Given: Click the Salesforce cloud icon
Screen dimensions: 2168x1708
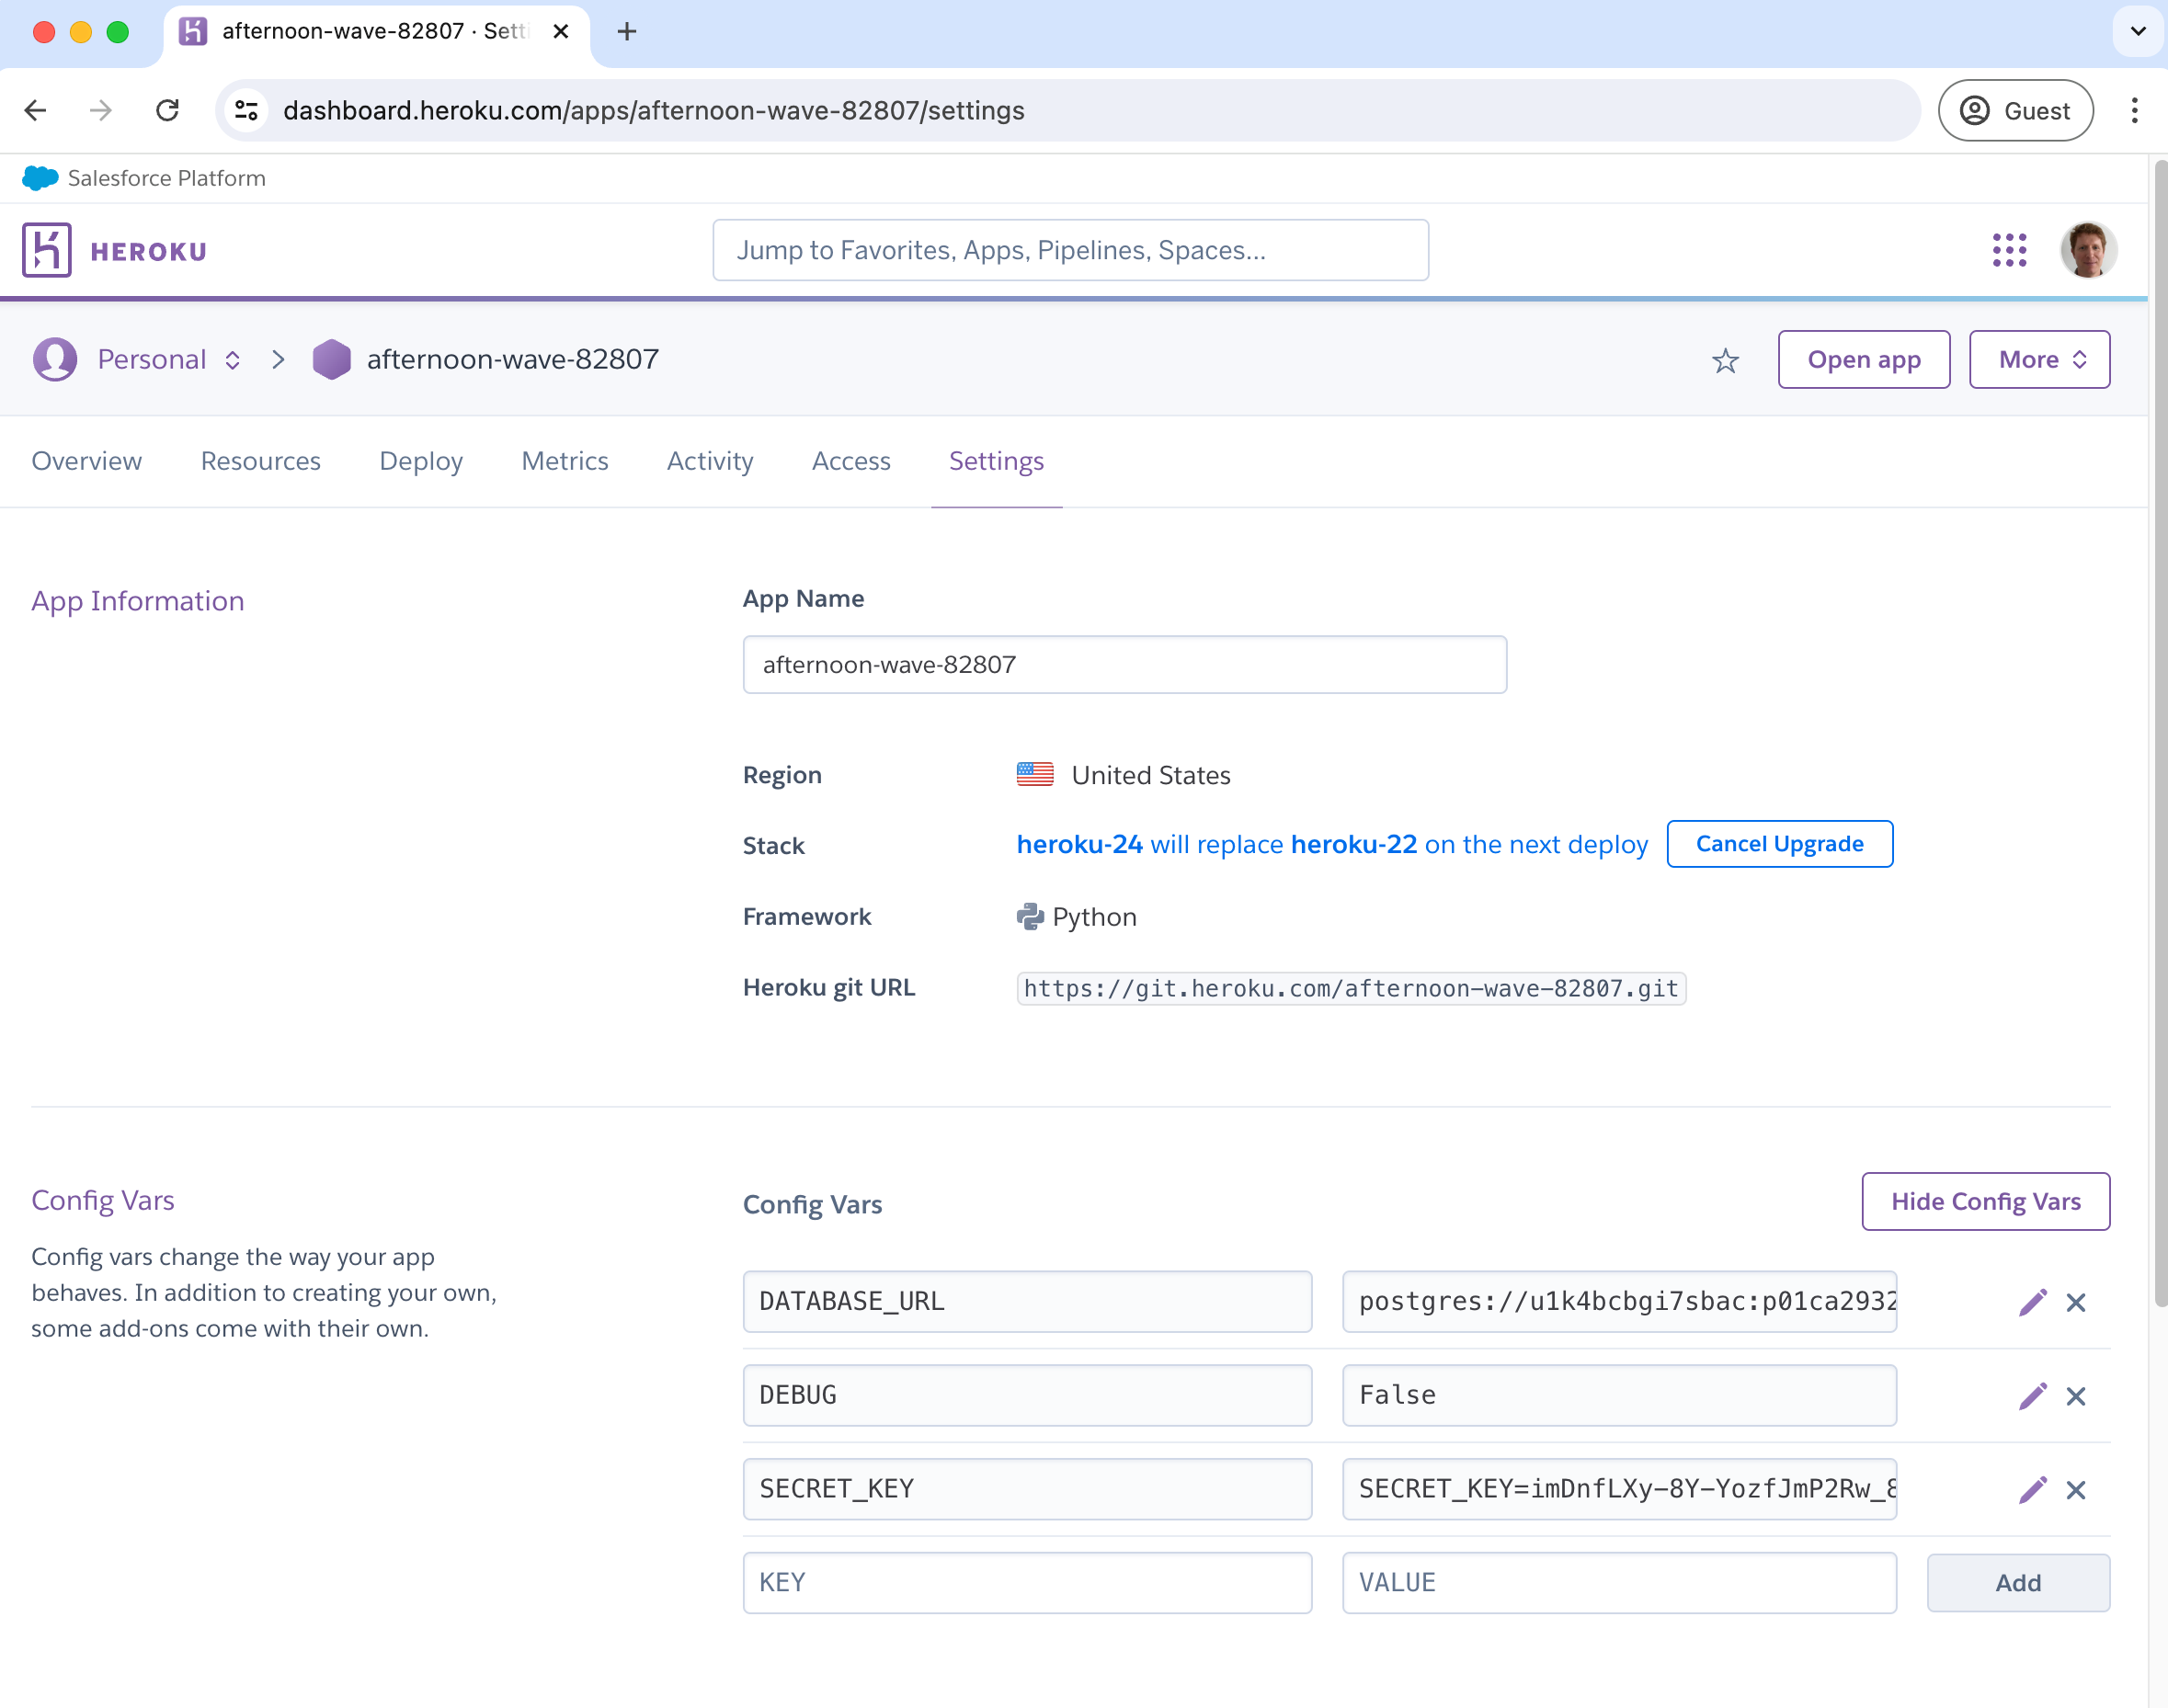Looking at the screenshot, I should tap(40, 178).
